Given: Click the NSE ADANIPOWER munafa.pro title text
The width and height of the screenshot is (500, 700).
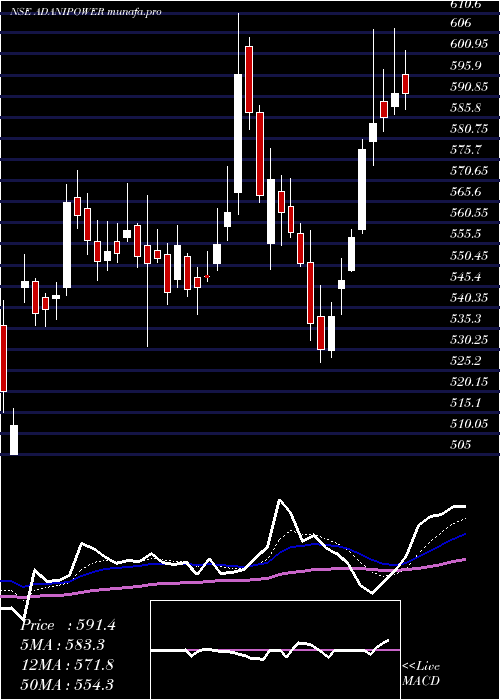Looking at the screenshot, I should (86, 12).
